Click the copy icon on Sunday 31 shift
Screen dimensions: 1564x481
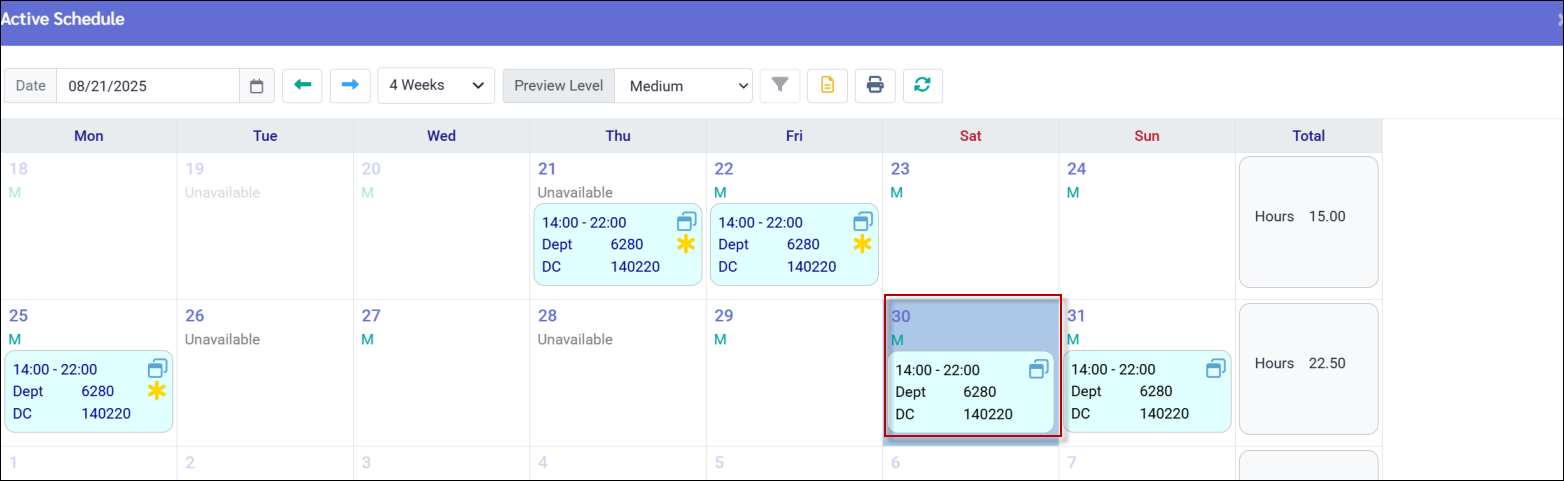coord(1216,369)
